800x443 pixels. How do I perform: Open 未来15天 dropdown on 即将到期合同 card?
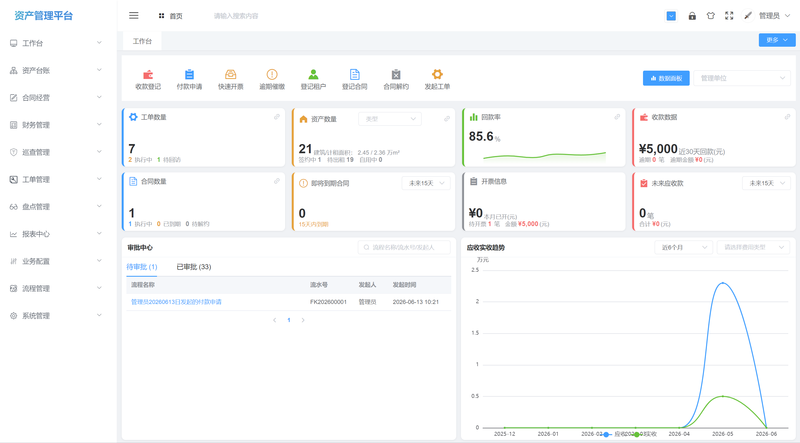coord(426,183)
